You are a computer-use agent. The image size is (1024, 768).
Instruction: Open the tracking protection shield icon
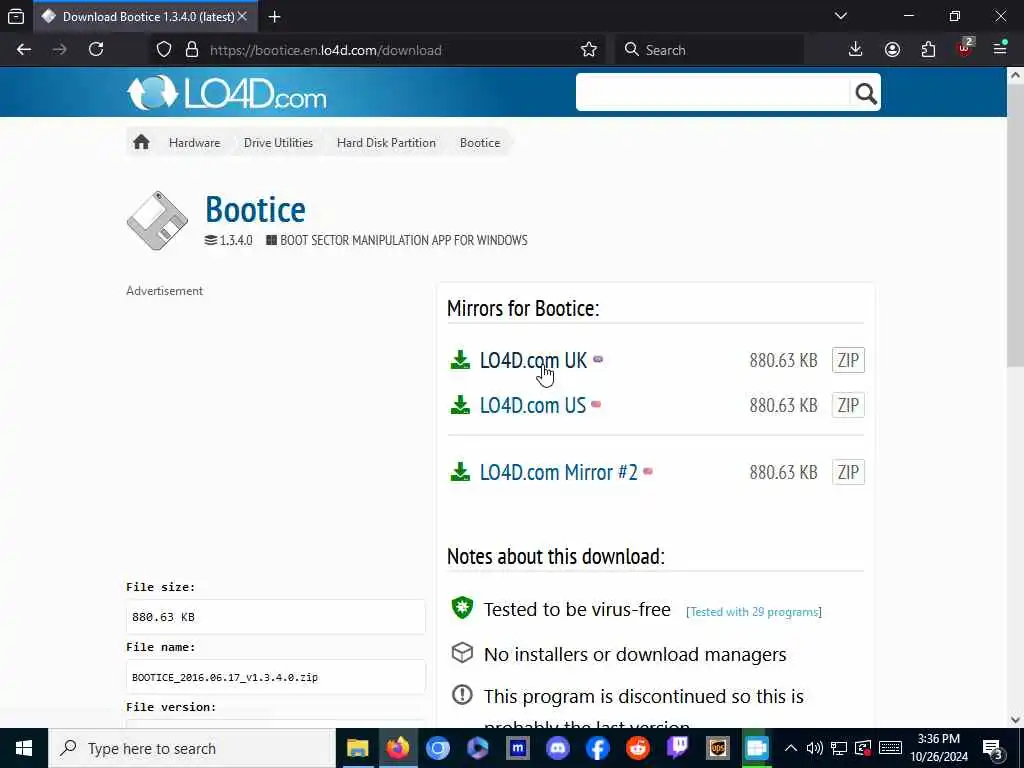[164, 50]
